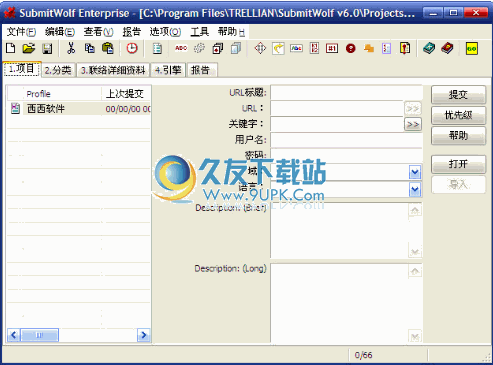Click into the 关键字 input field
This screenshot has width=493, height=365.
click(337, 124)
